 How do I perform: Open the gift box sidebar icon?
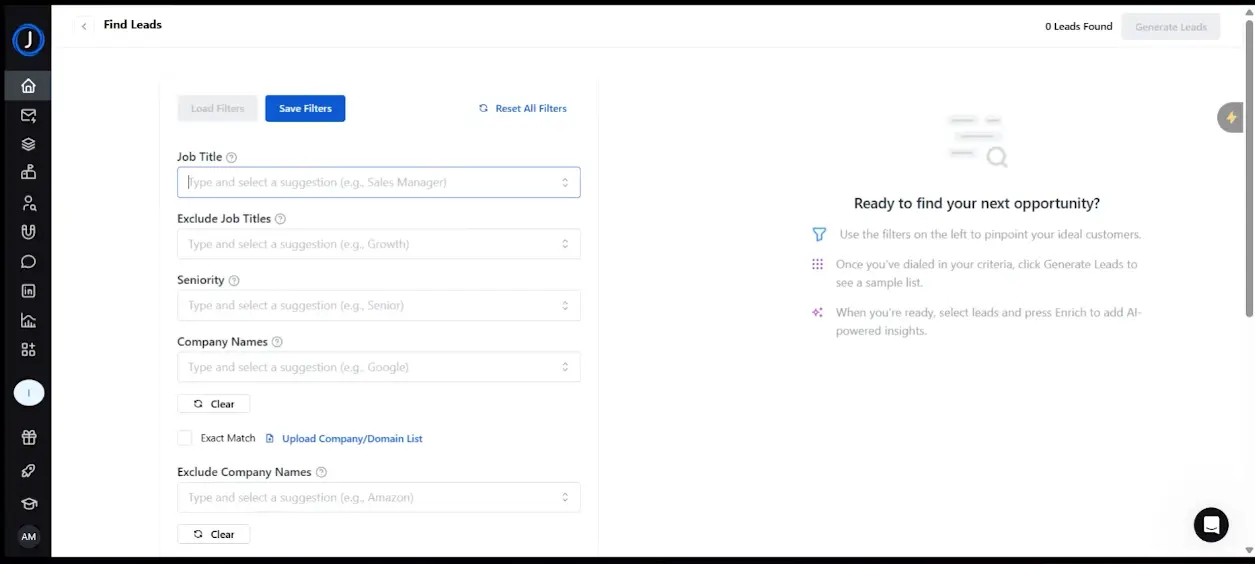28,437
